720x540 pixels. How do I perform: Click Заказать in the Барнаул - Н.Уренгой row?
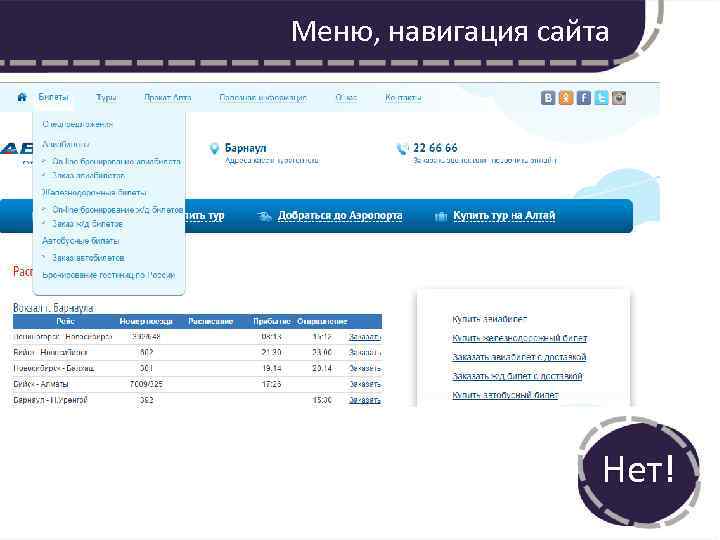coord(365,400)
